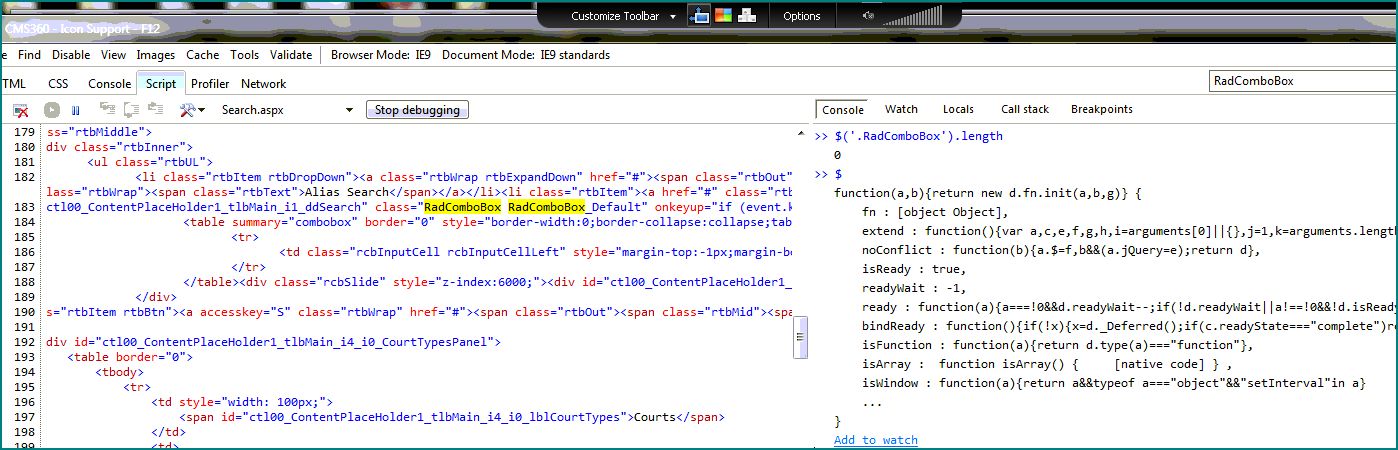Click the Step Into debugger icon
The width and height of the screenshot is (1398, 450).
click(106, 110)
